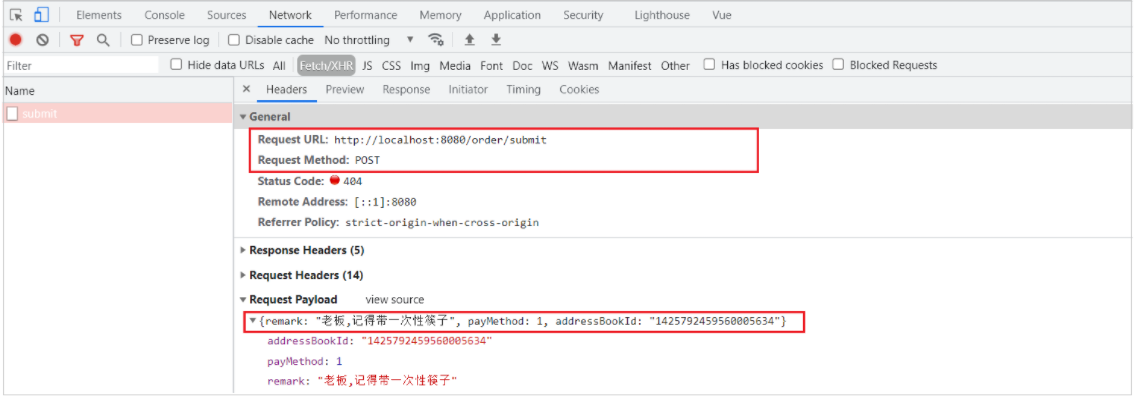This screenshot has width=1139, height=396.
Task: Open the No throttling dropdown
Action: [369, 40]
